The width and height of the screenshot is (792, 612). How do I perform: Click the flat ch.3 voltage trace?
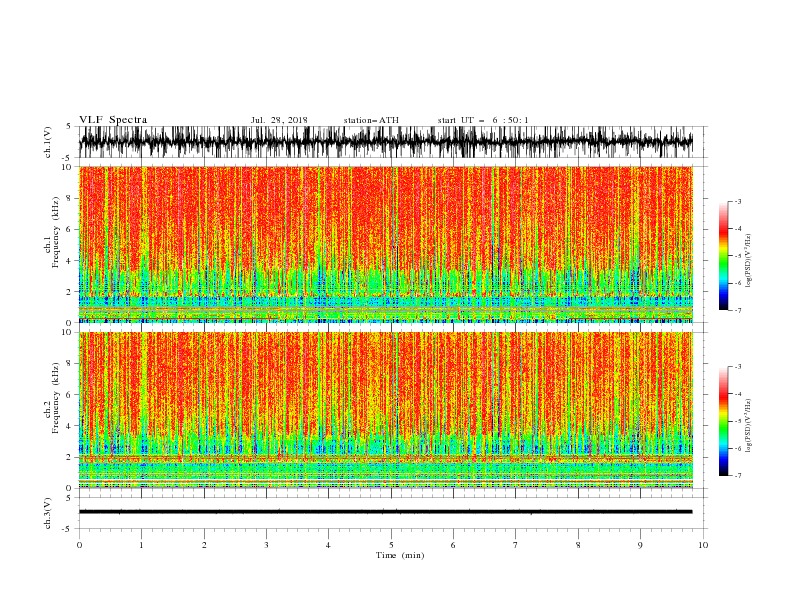tap(386, 512)
